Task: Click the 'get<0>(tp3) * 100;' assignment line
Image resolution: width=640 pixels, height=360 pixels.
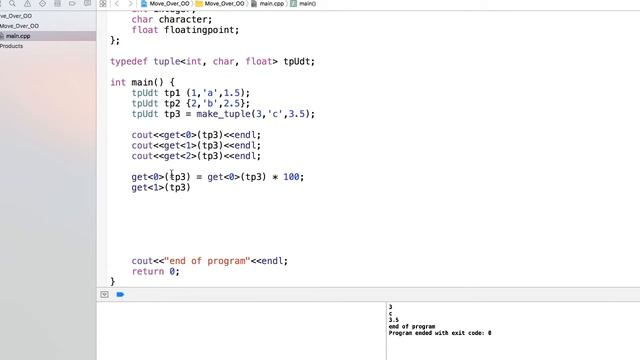Action: click(x=218, y=177)
